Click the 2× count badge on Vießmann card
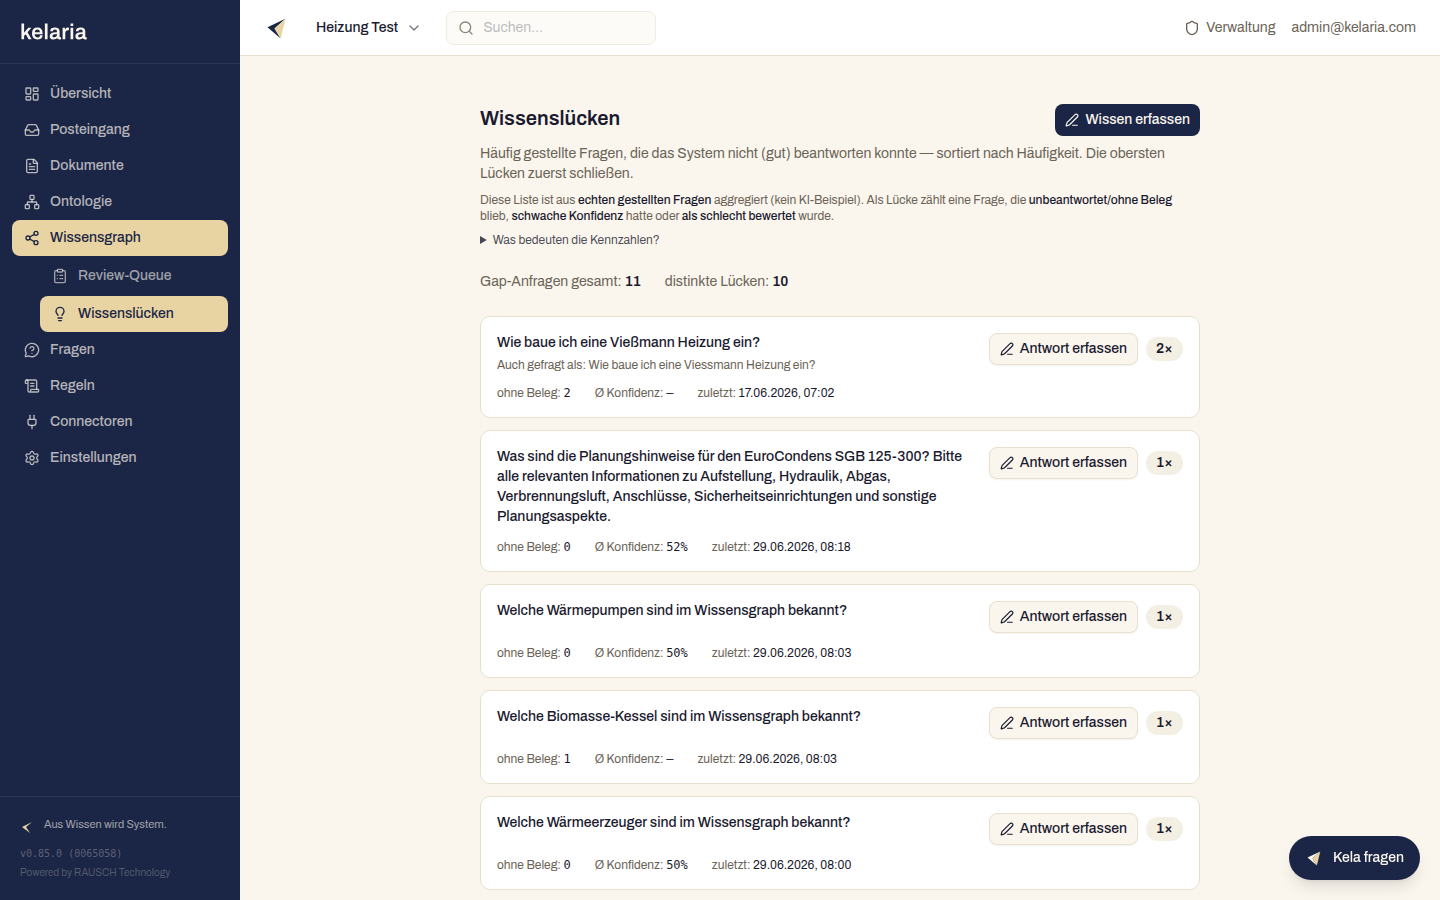 pyautogui.click(x=1164, y=349)
